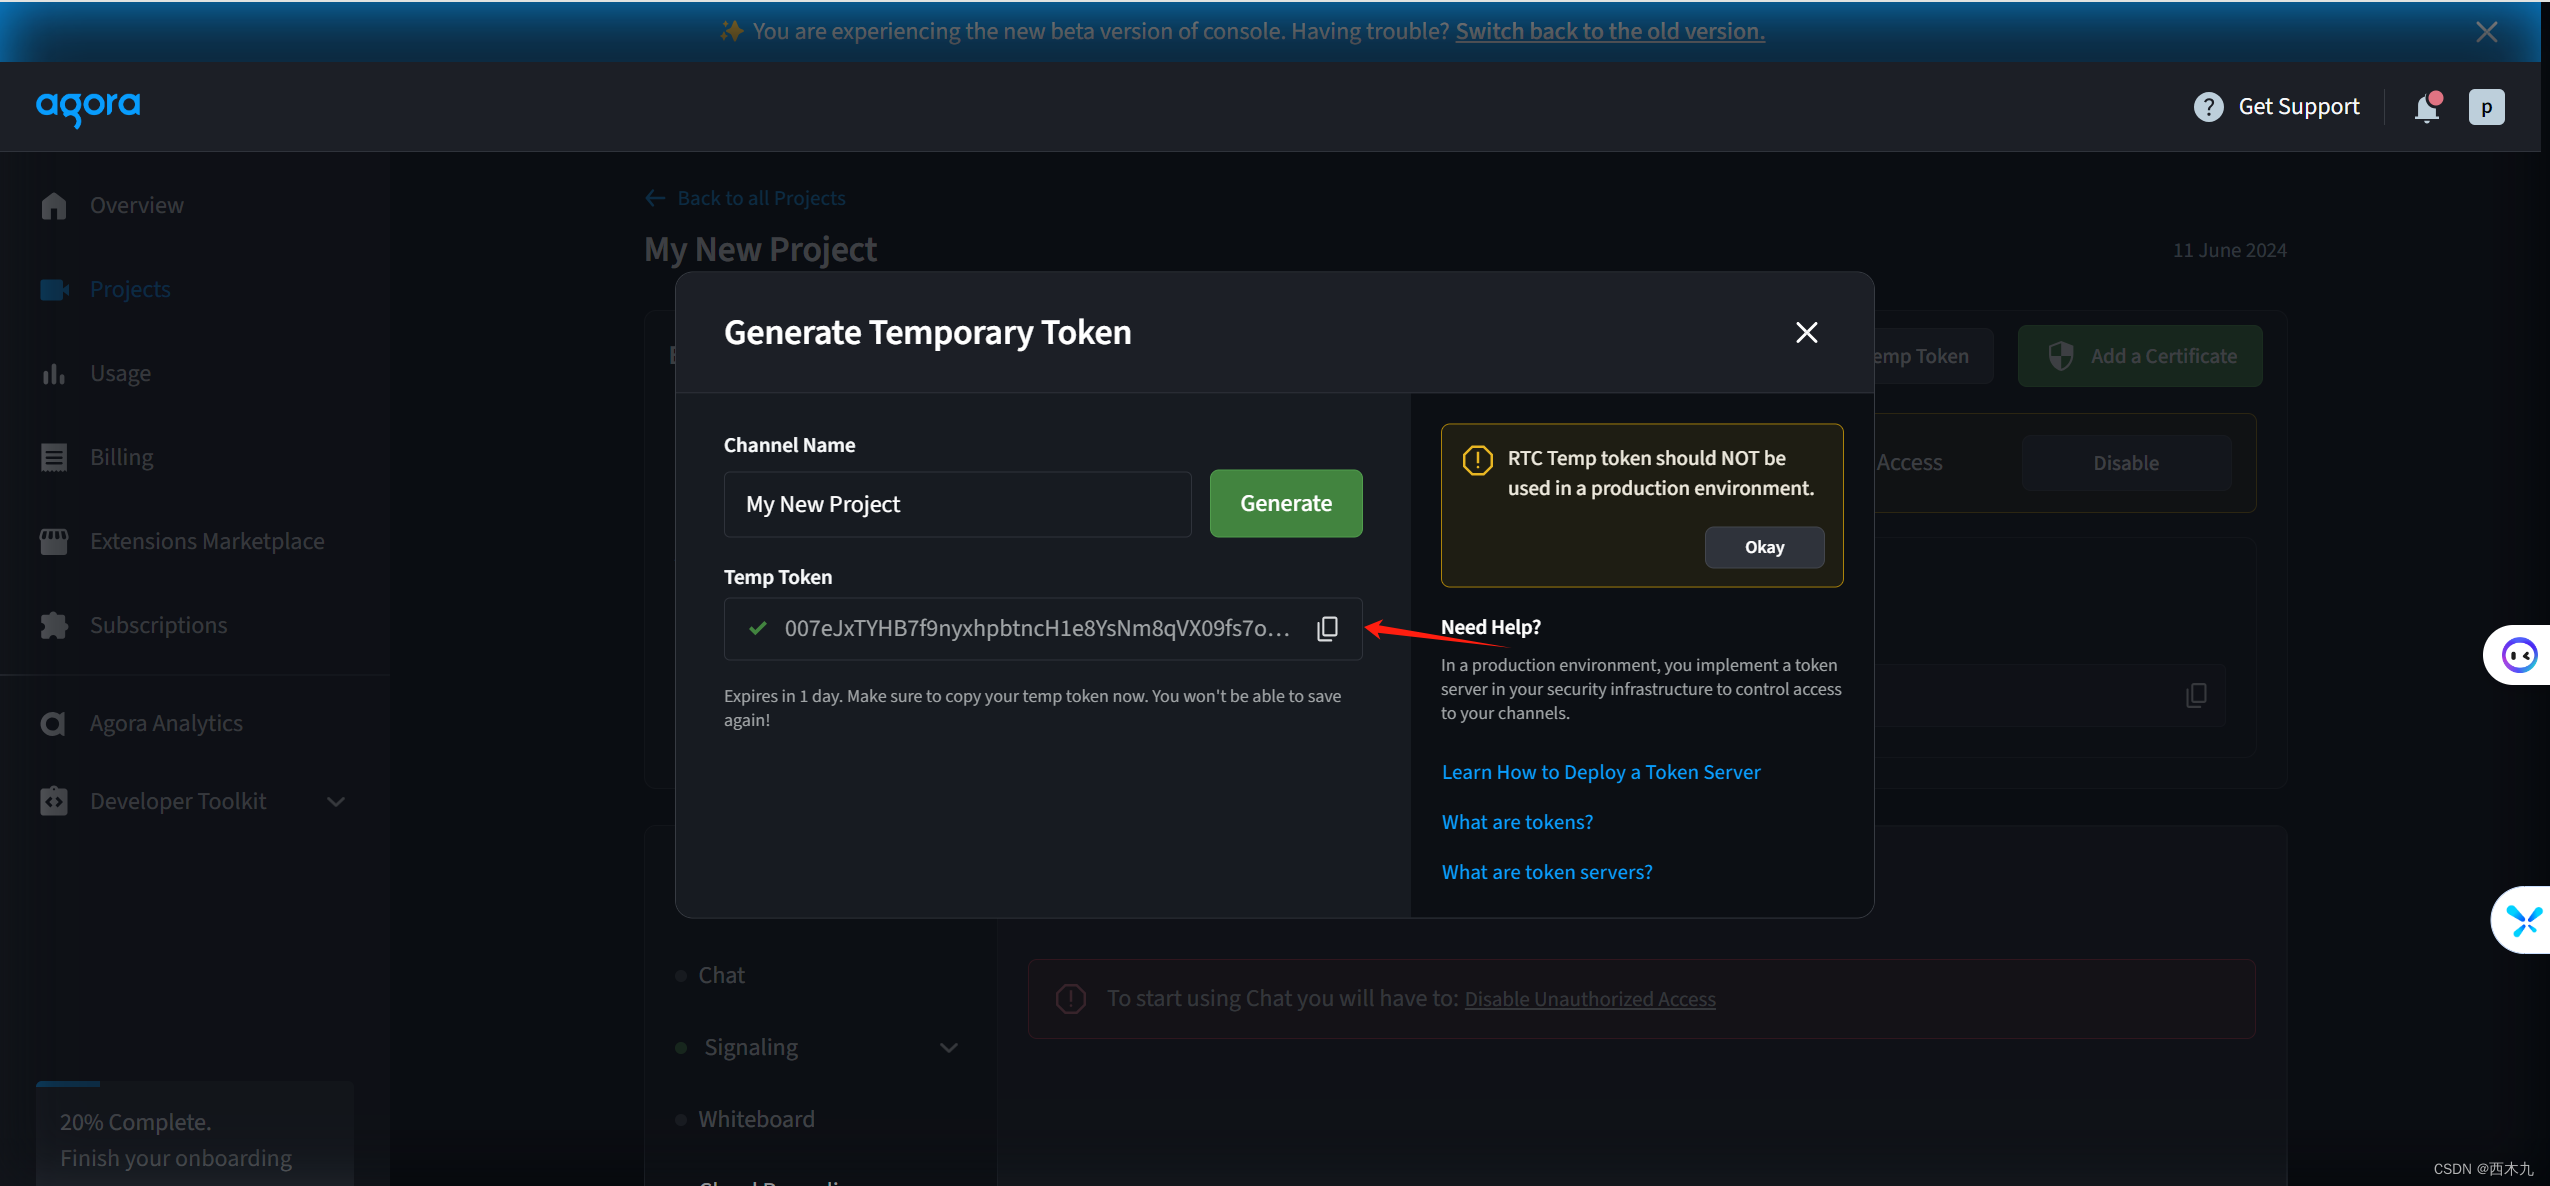Expand the Developer Toolkit chevron

337,802
